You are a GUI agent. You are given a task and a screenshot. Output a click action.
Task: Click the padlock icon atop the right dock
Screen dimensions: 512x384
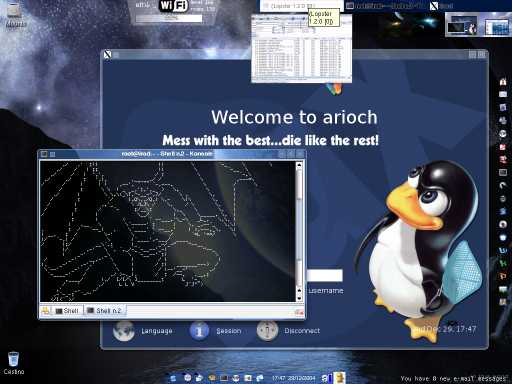coord(503,81)
